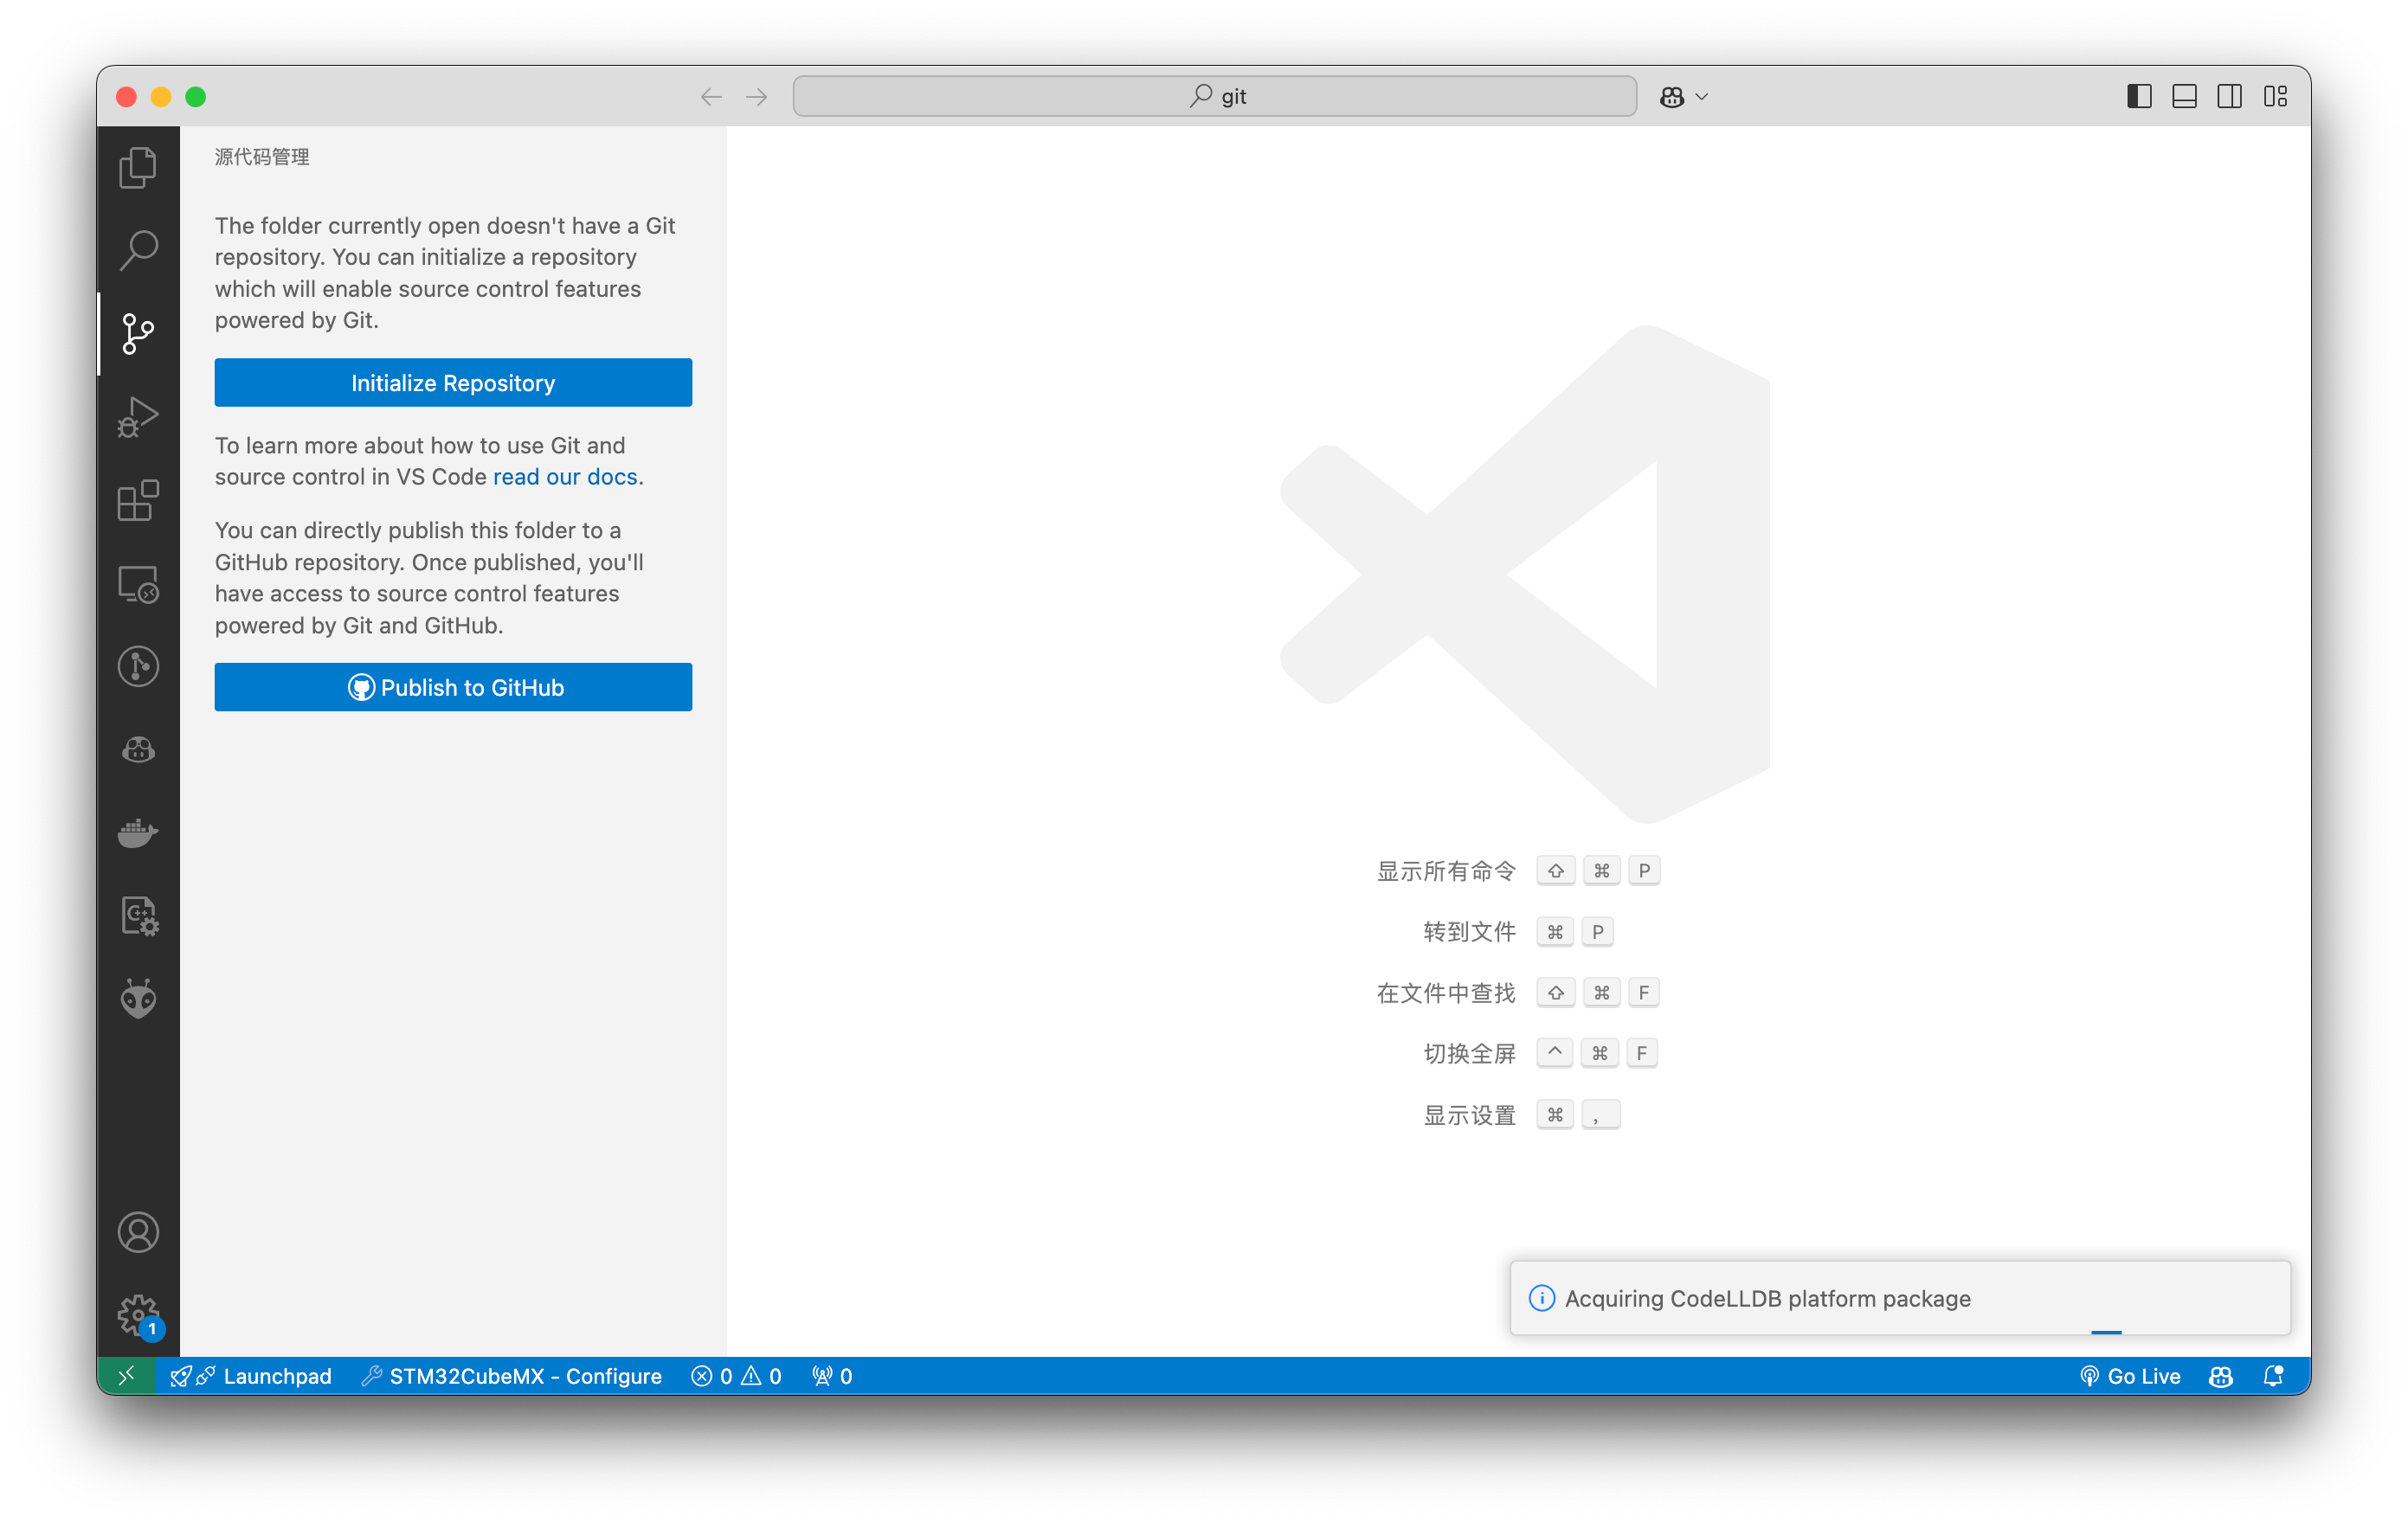Click the 切换全屏 shortcut label
Image resolution: width=2408 pixels, height=1523 pixels.
point(1469,1054)
